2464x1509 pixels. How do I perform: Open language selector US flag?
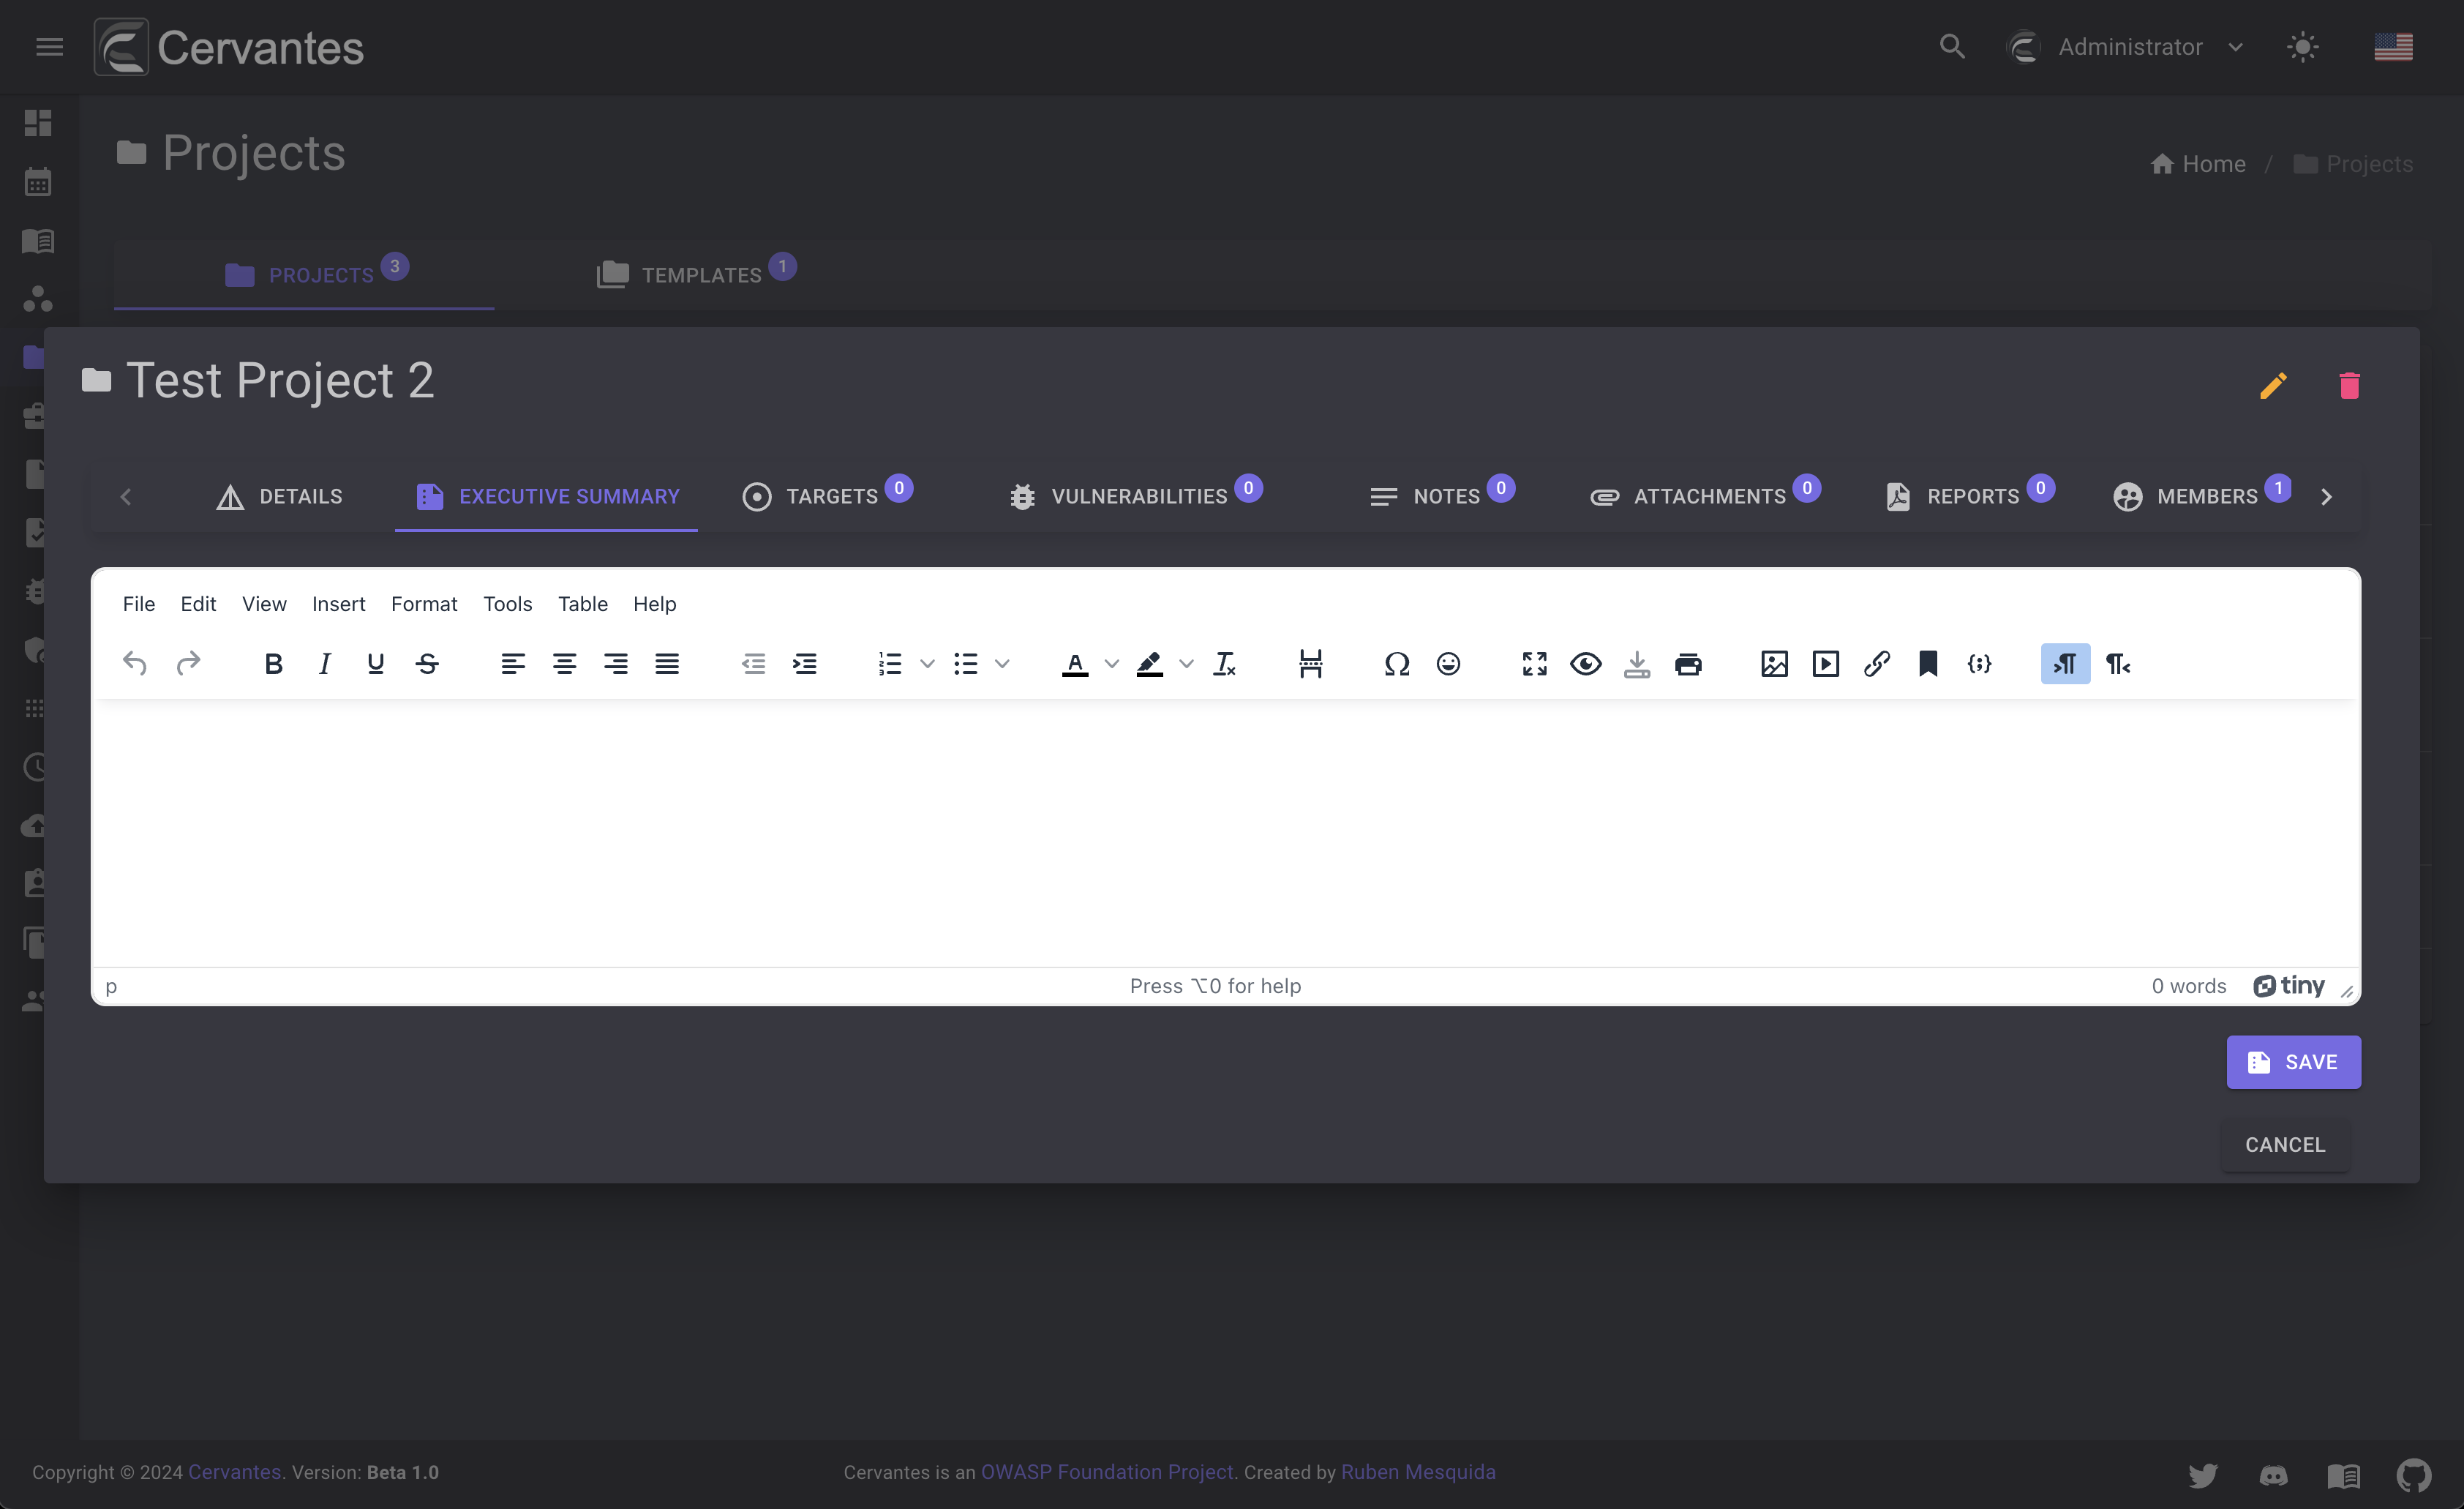(2393, 47)
